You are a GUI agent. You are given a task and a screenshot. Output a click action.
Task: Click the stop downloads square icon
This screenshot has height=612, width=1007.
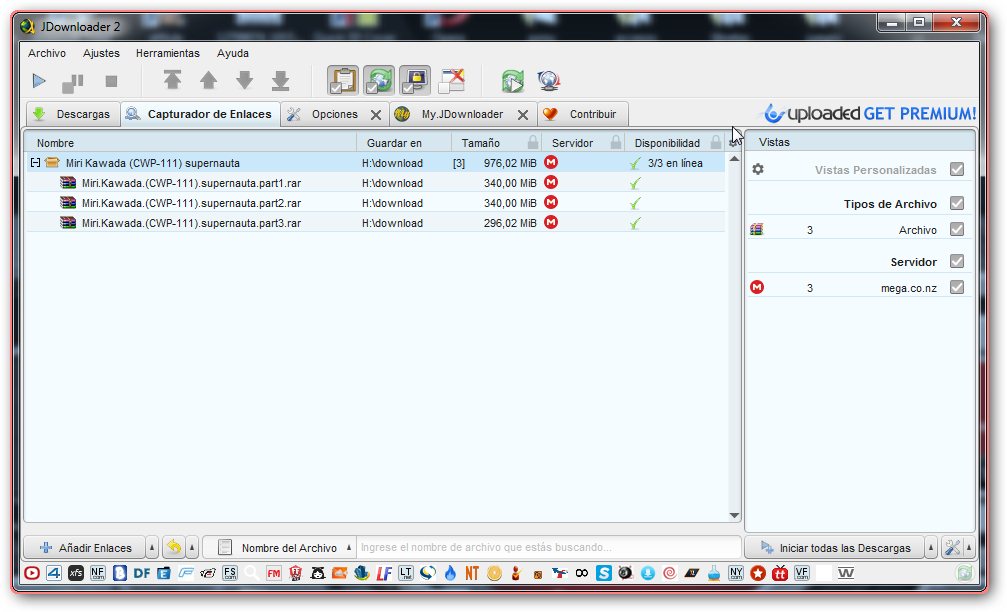click(x=111, y=81)
